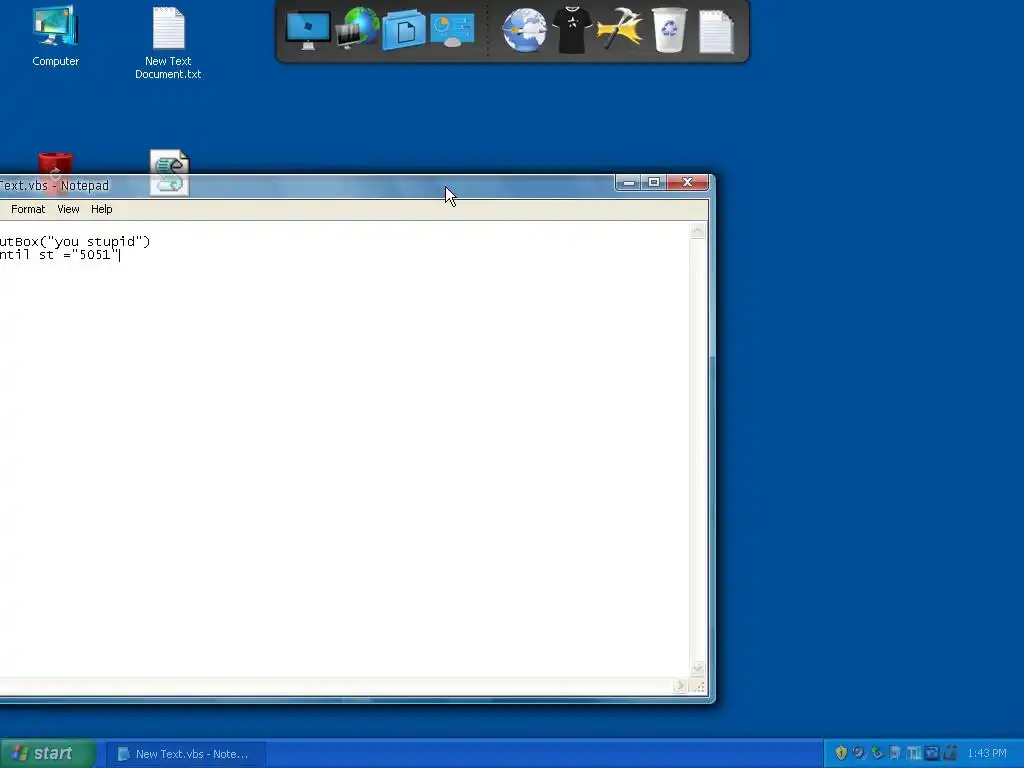The image size is (1024, 768).
Task: Click the Notepad up scroll arrow
Action: 697,231
